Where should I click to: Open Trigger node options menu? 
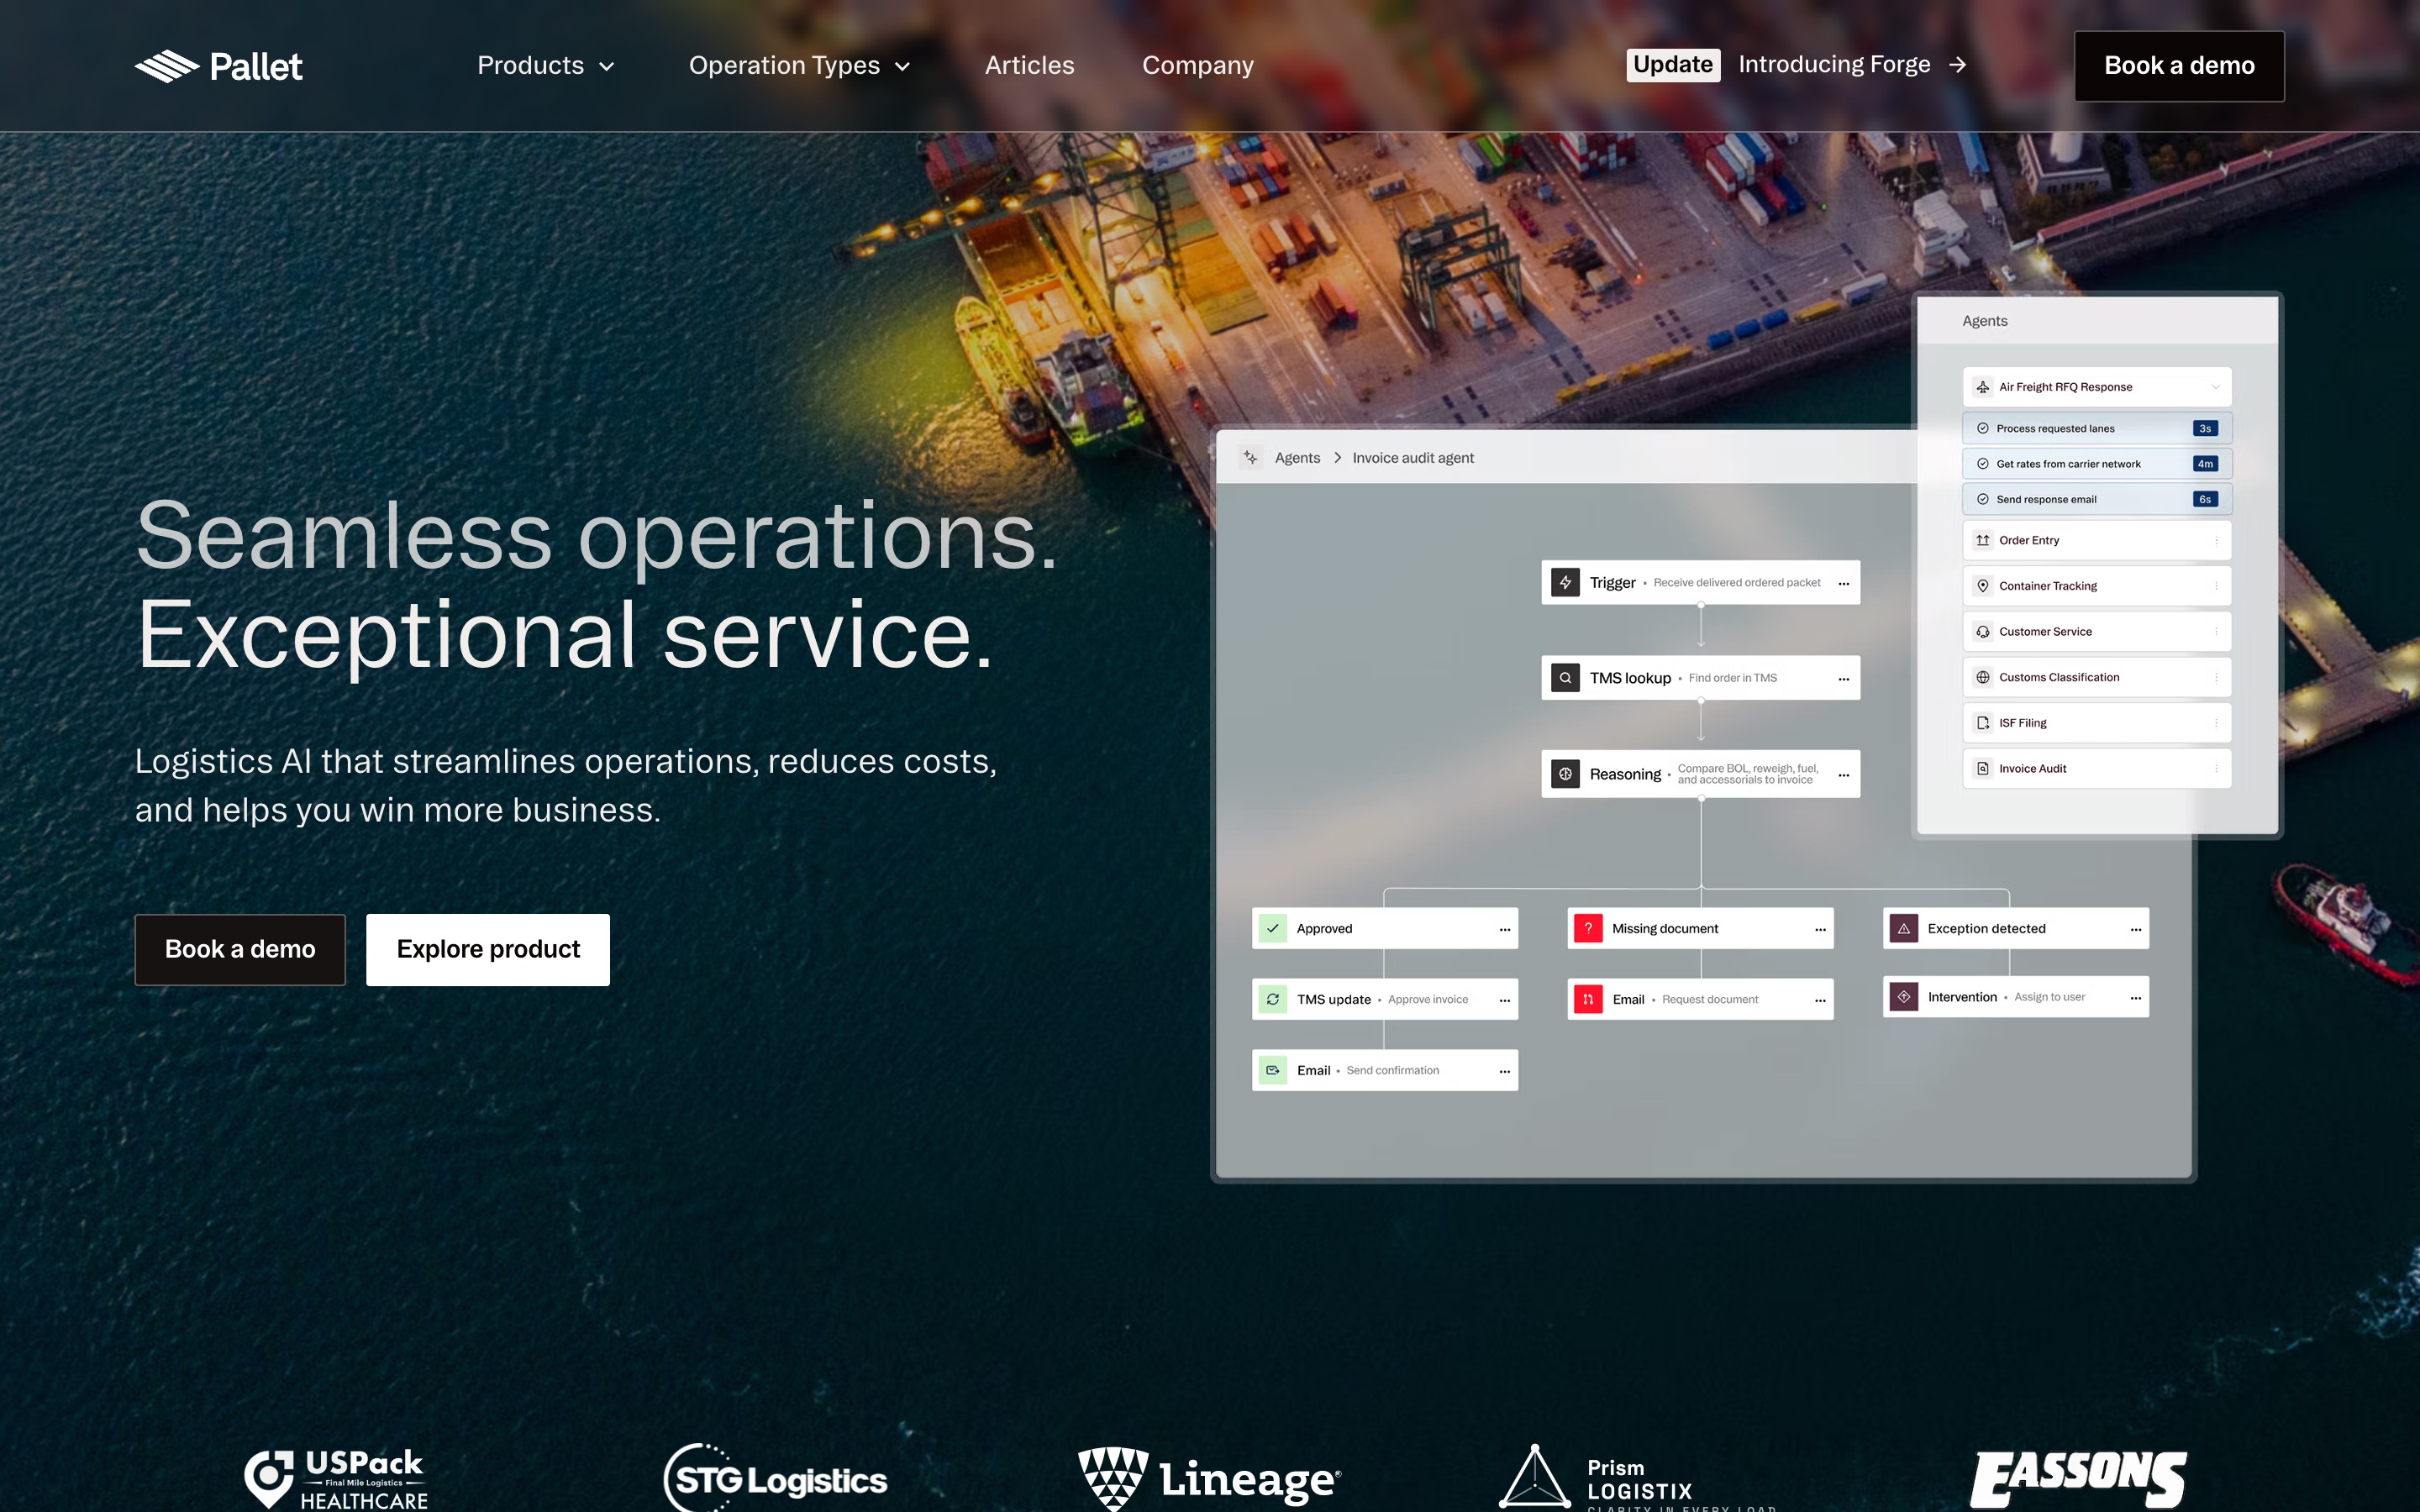(1843, 583)
